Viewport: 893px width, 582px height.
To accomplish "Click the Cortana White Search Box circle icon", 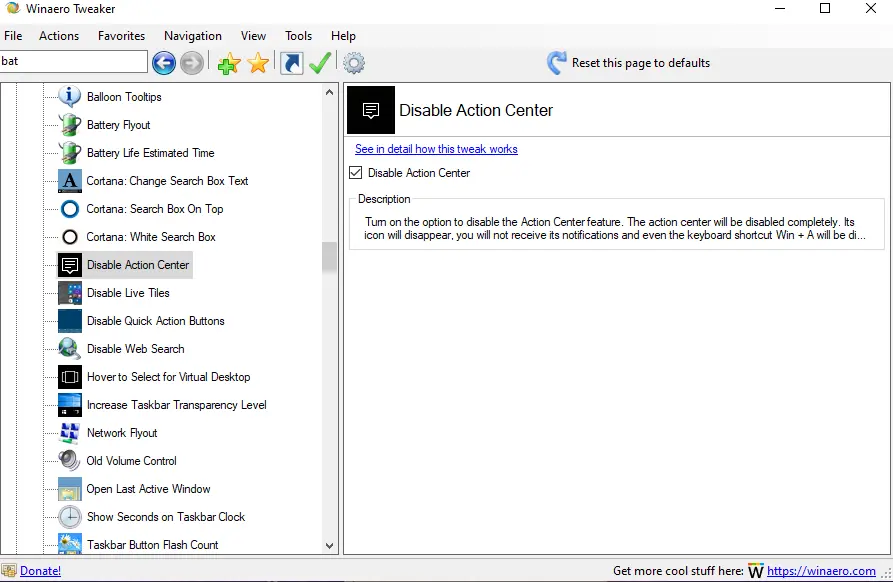I will tap(69, 237).
